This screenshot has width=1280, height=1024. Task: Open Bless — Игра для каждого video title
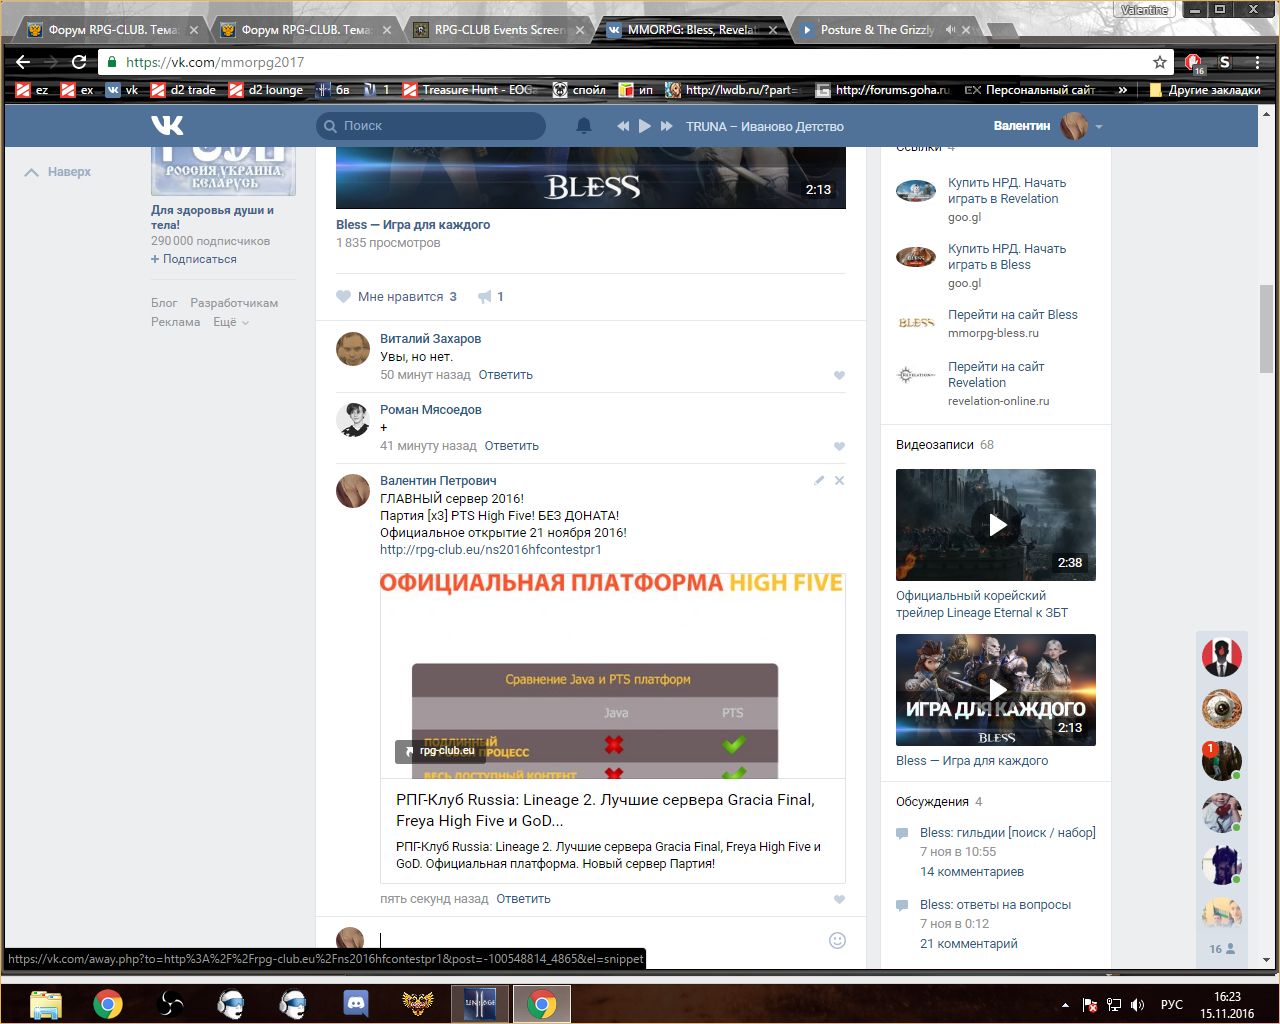[x=413, y=225]
